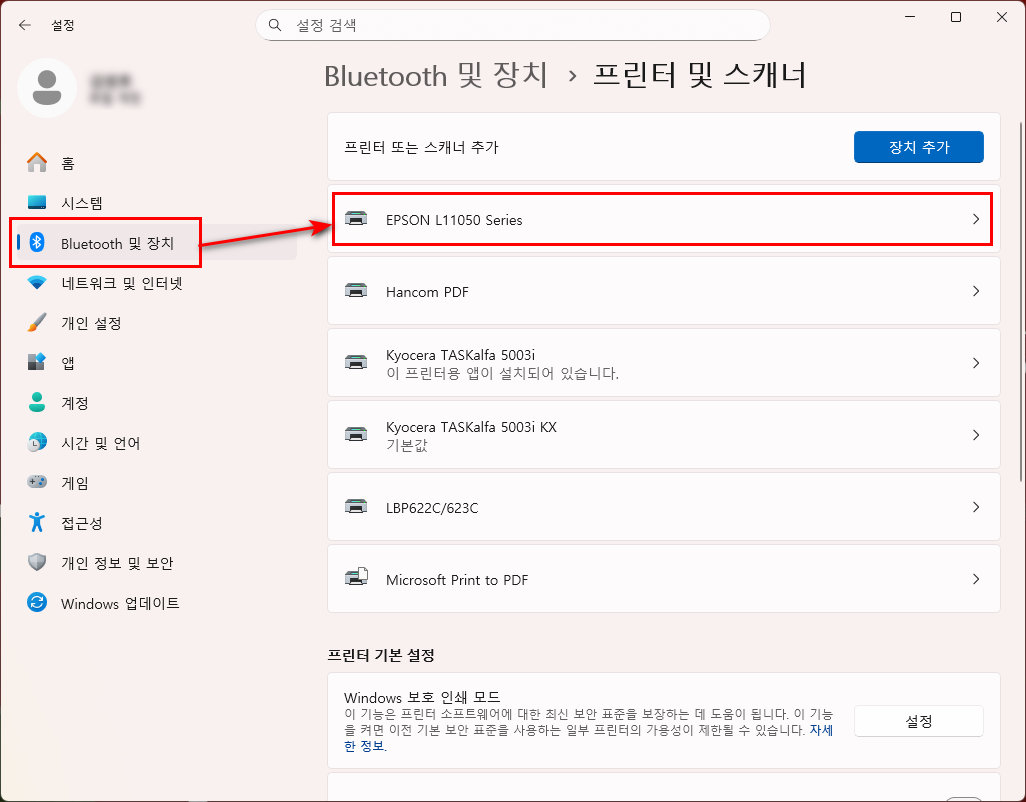Click the 프린터 또는 스캐너 추가 label
Viewport: 1026px width, 802px height.
421,147
